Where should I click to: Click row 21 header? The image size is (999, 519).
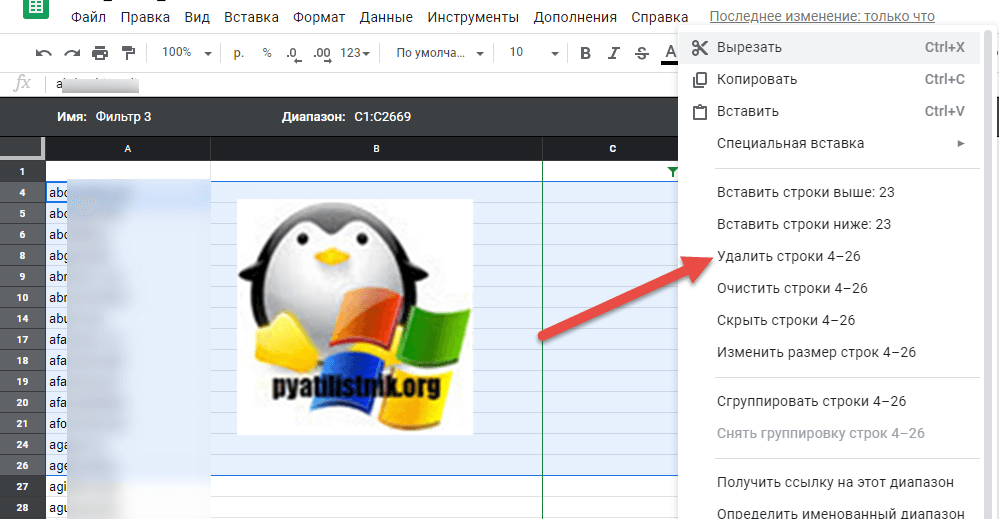[x=22, y=423]
